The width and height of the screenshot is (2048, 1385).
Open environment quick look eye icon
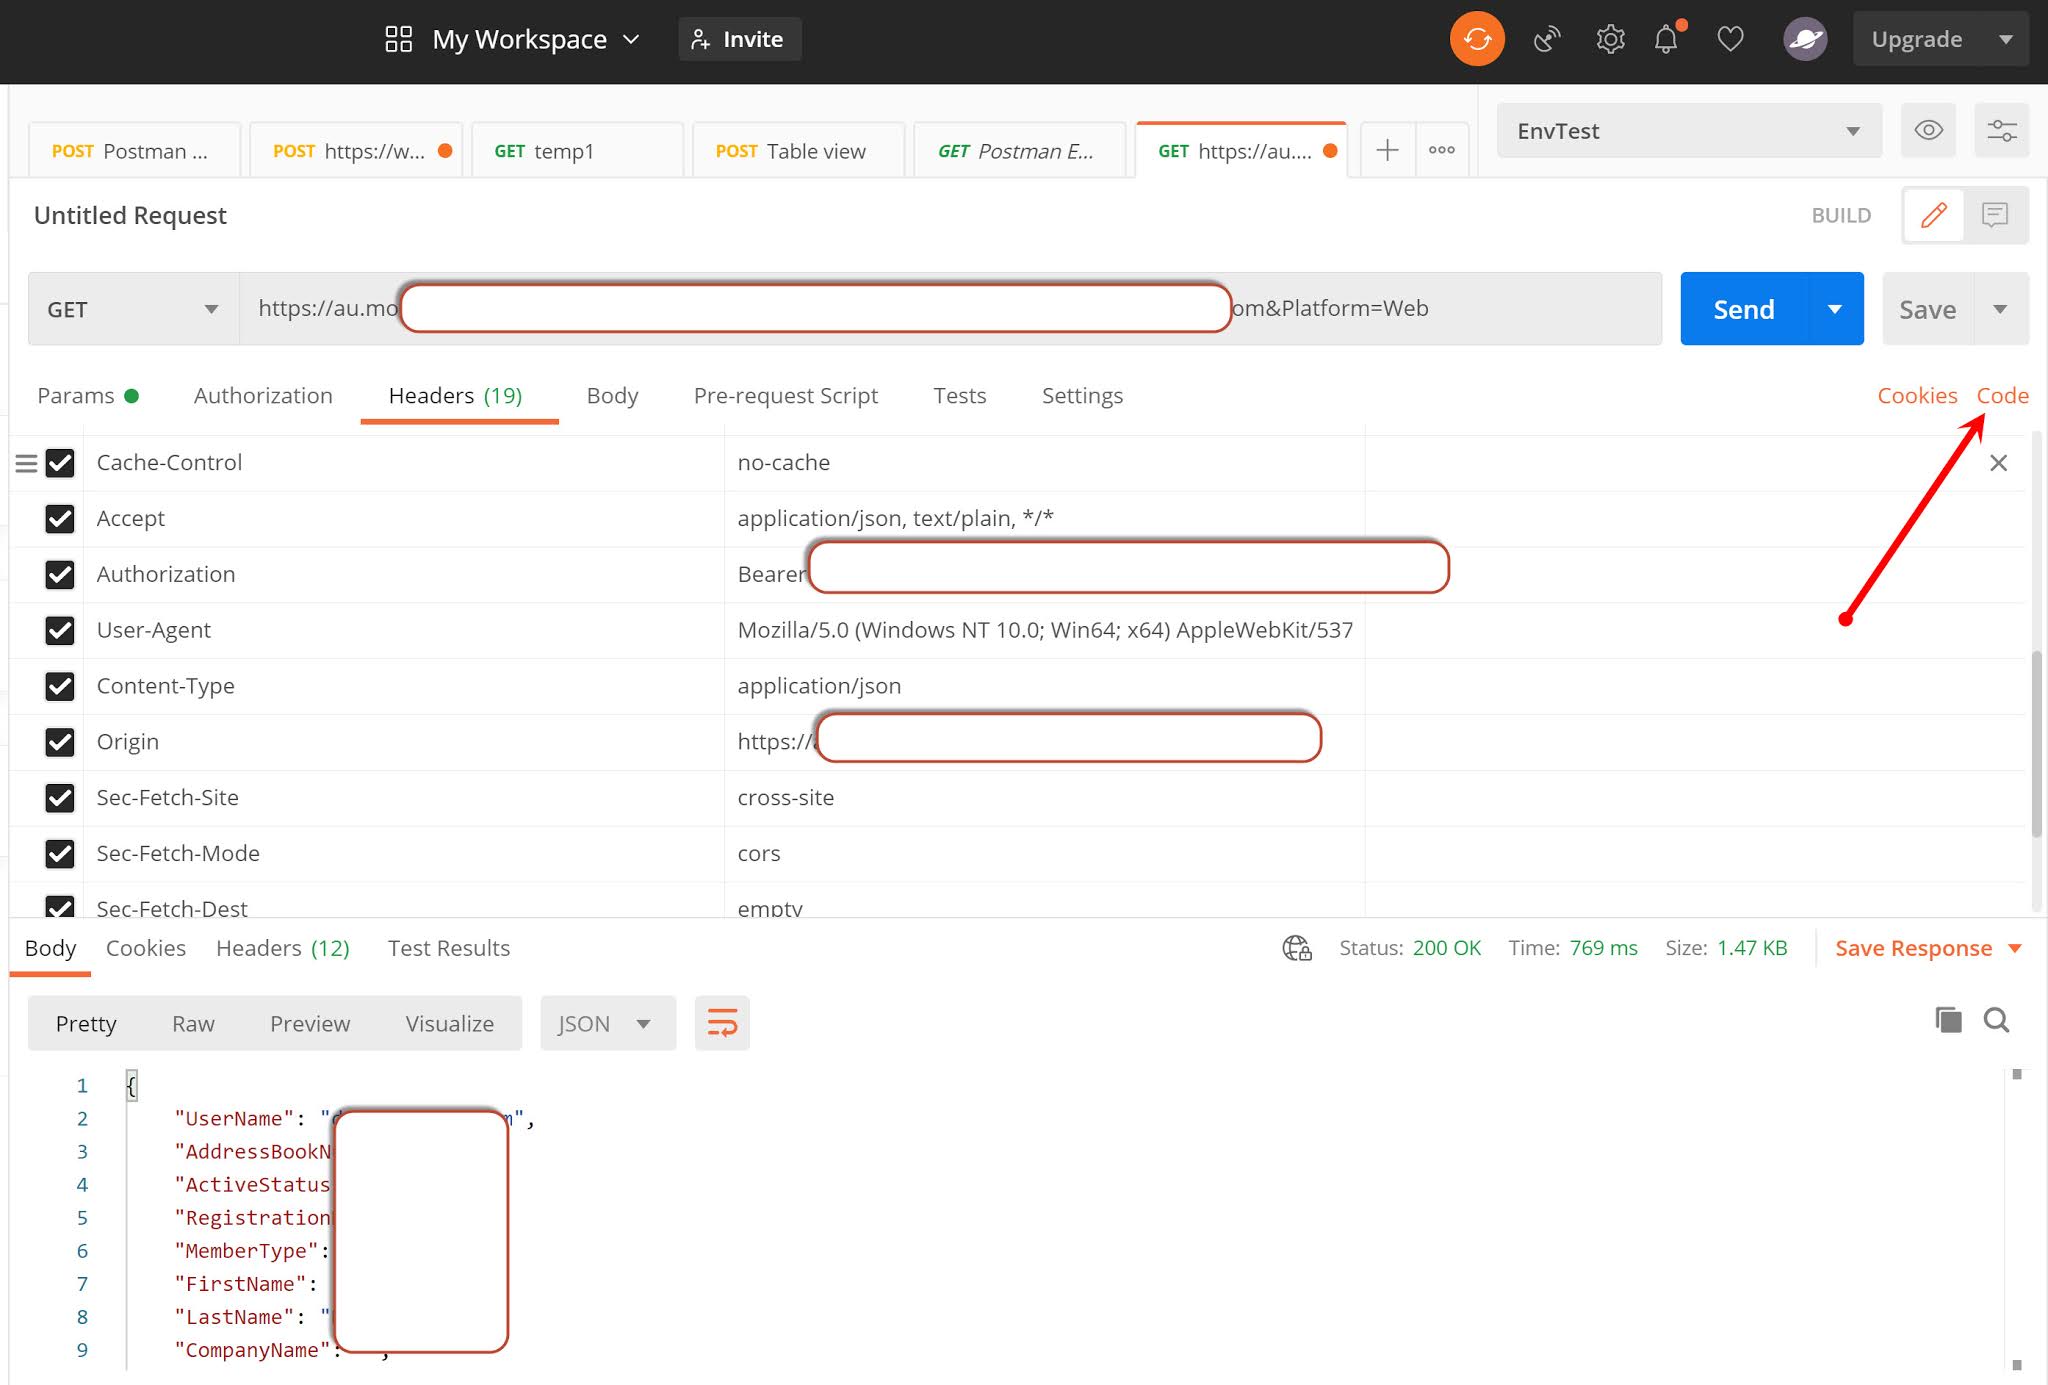1928,130
